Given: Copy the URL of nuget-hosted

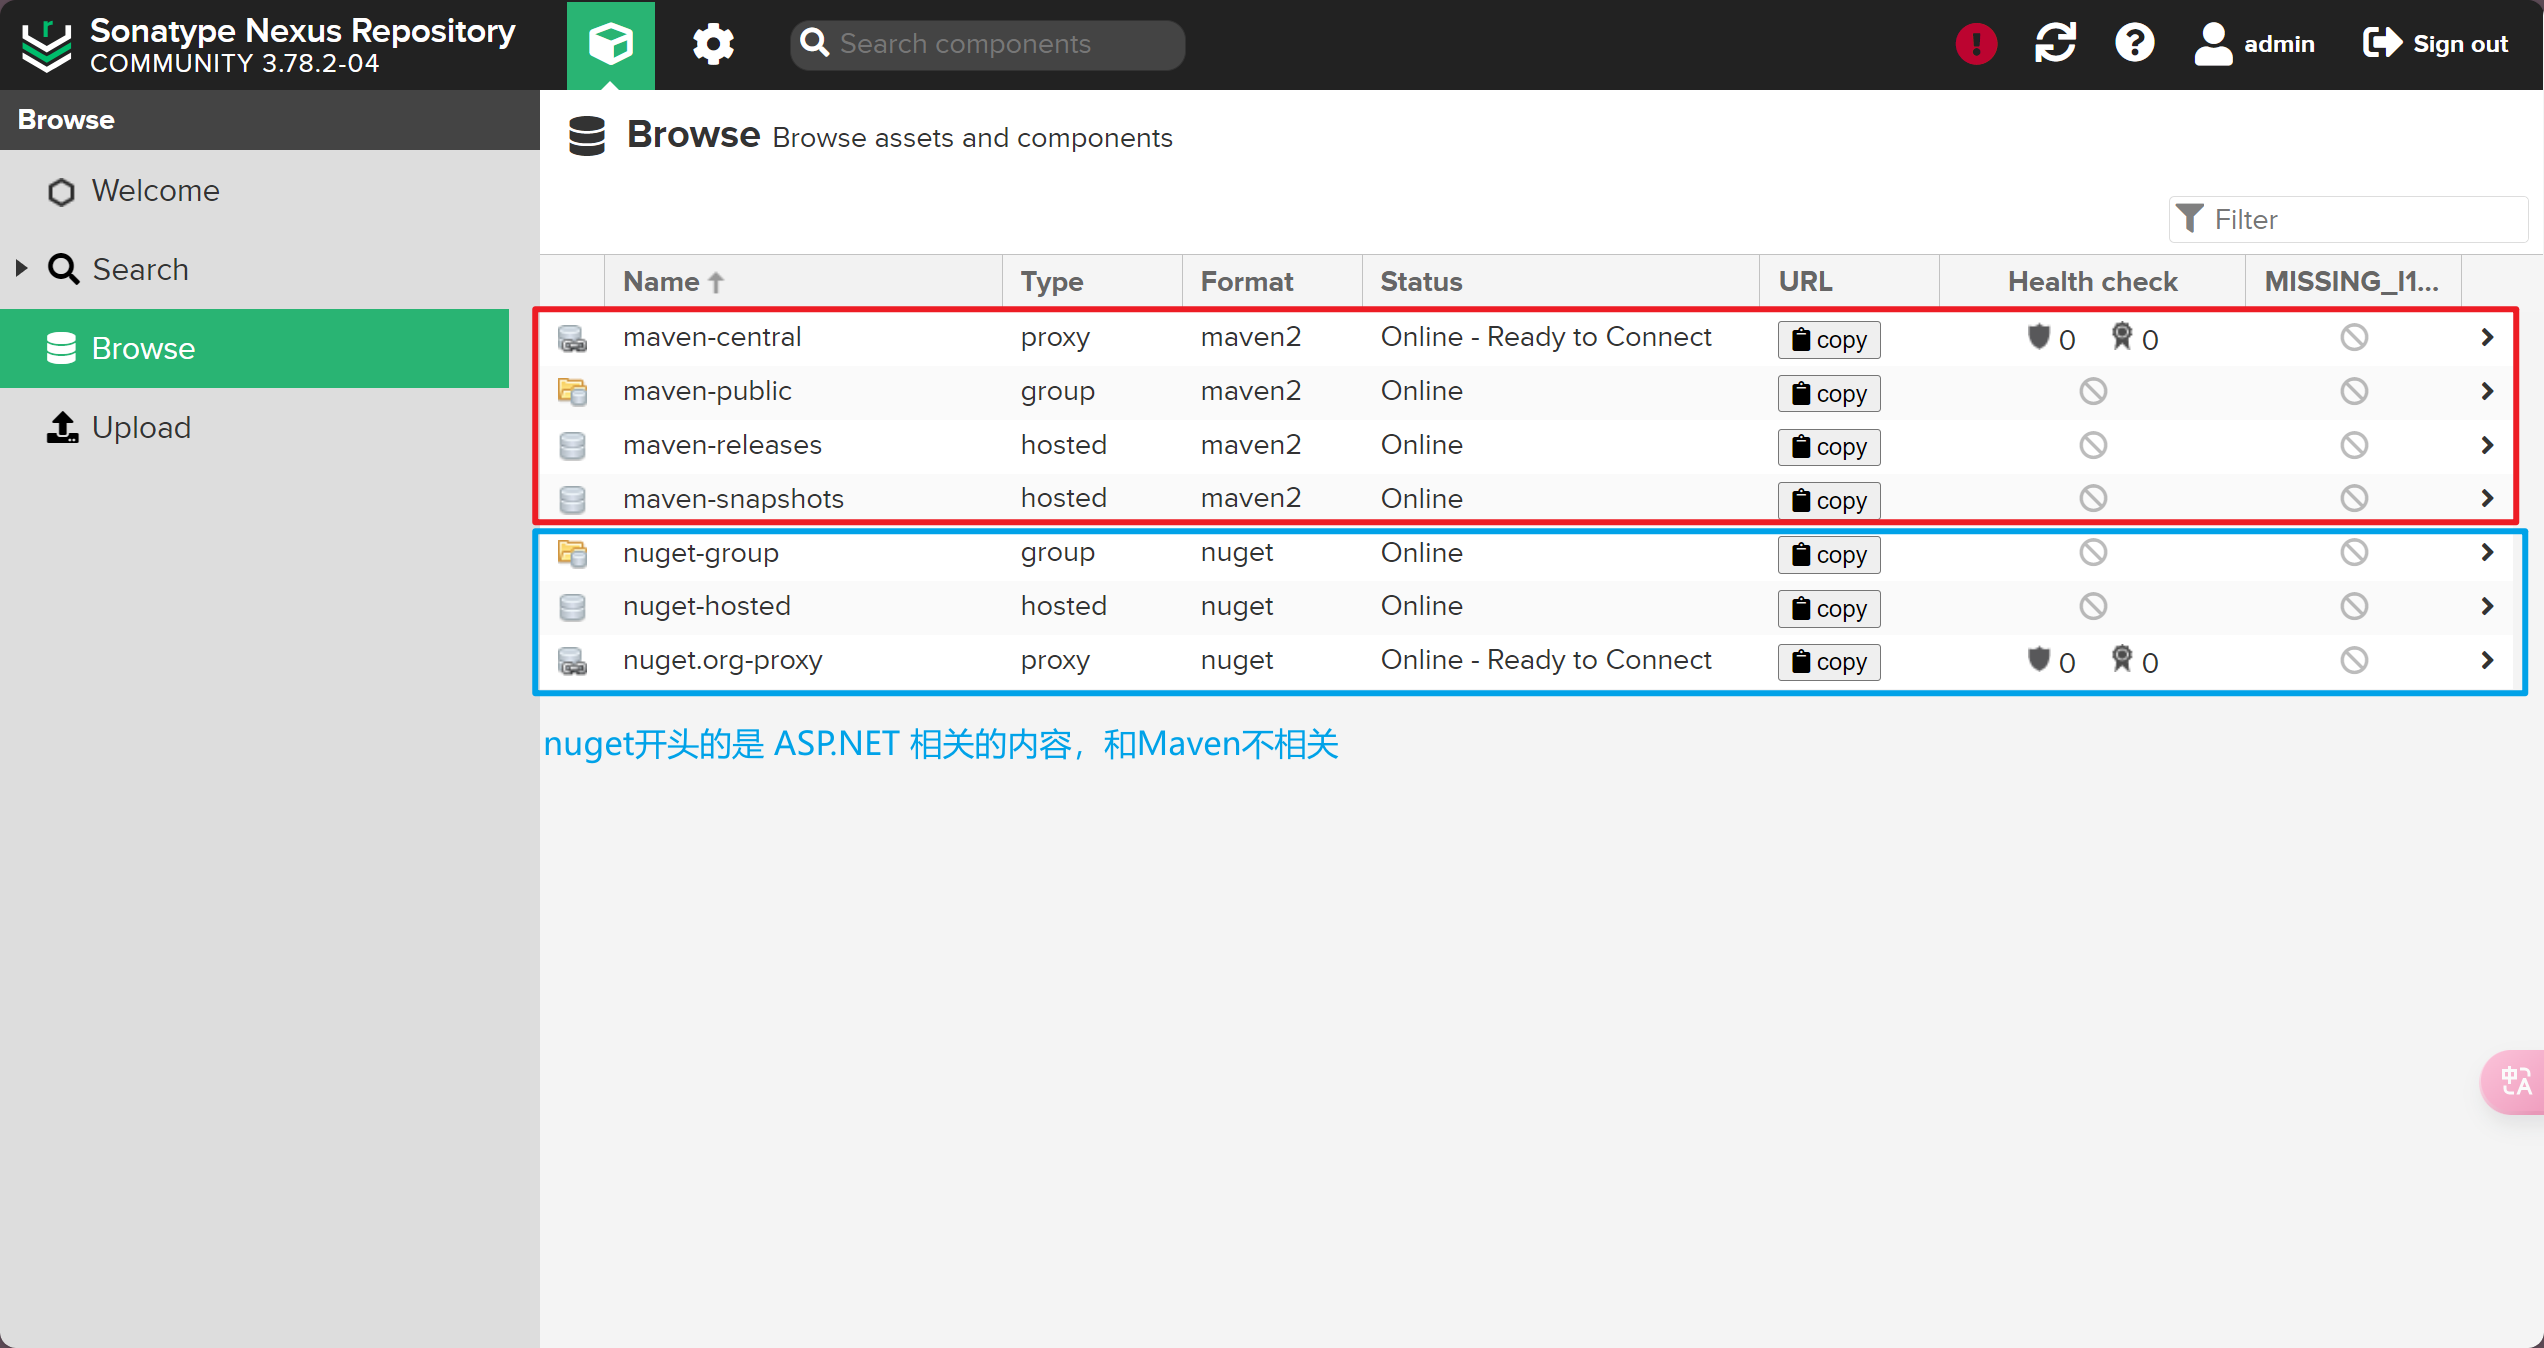Looking at the screenshot, I should [1829, 608].
